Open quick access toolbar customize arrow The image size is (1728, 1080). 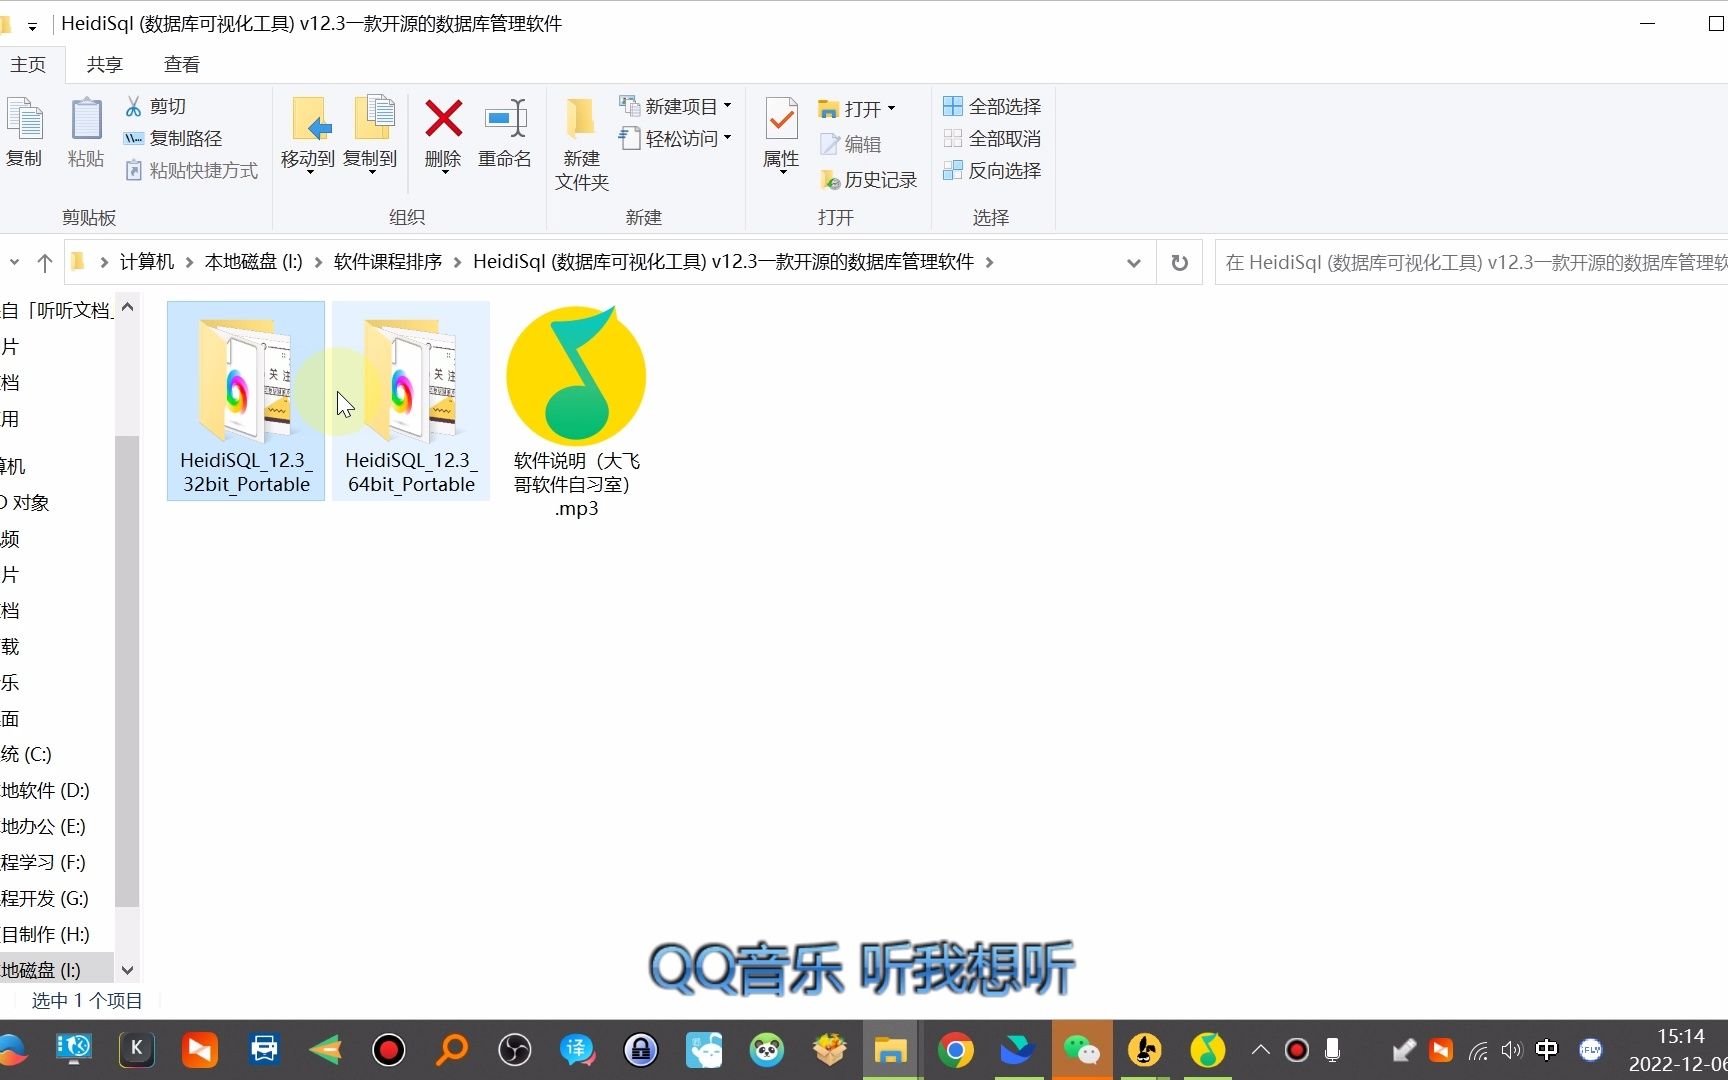click(32, 26)
